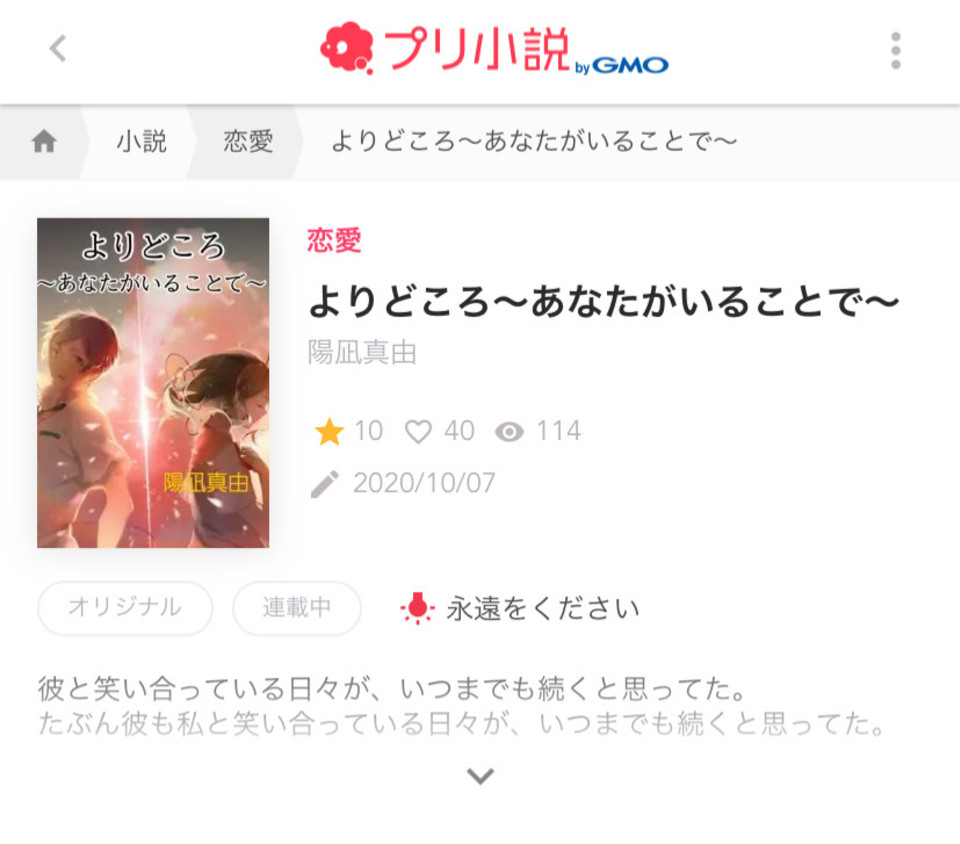
Task: Click the GMO logo text
Action: [630, 65]
